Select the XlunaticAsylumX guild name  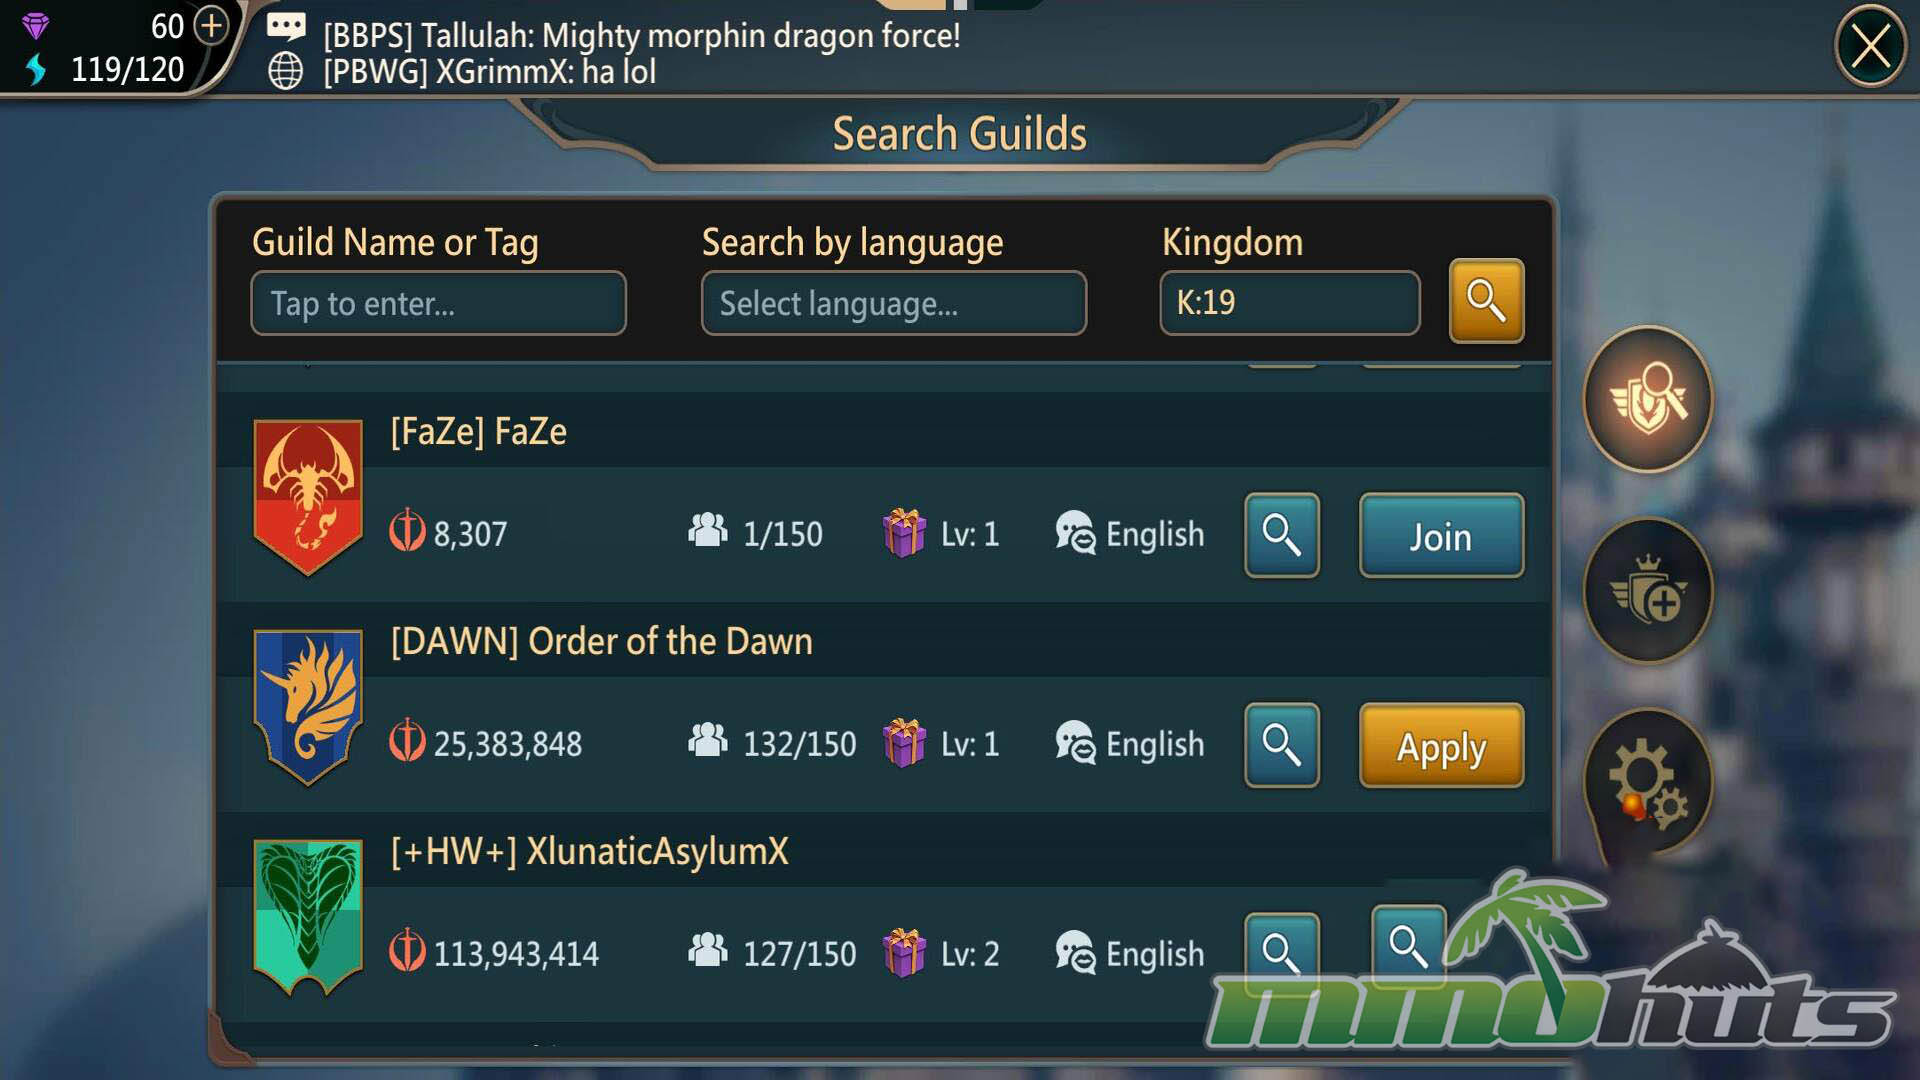click(x=589, y=851)
